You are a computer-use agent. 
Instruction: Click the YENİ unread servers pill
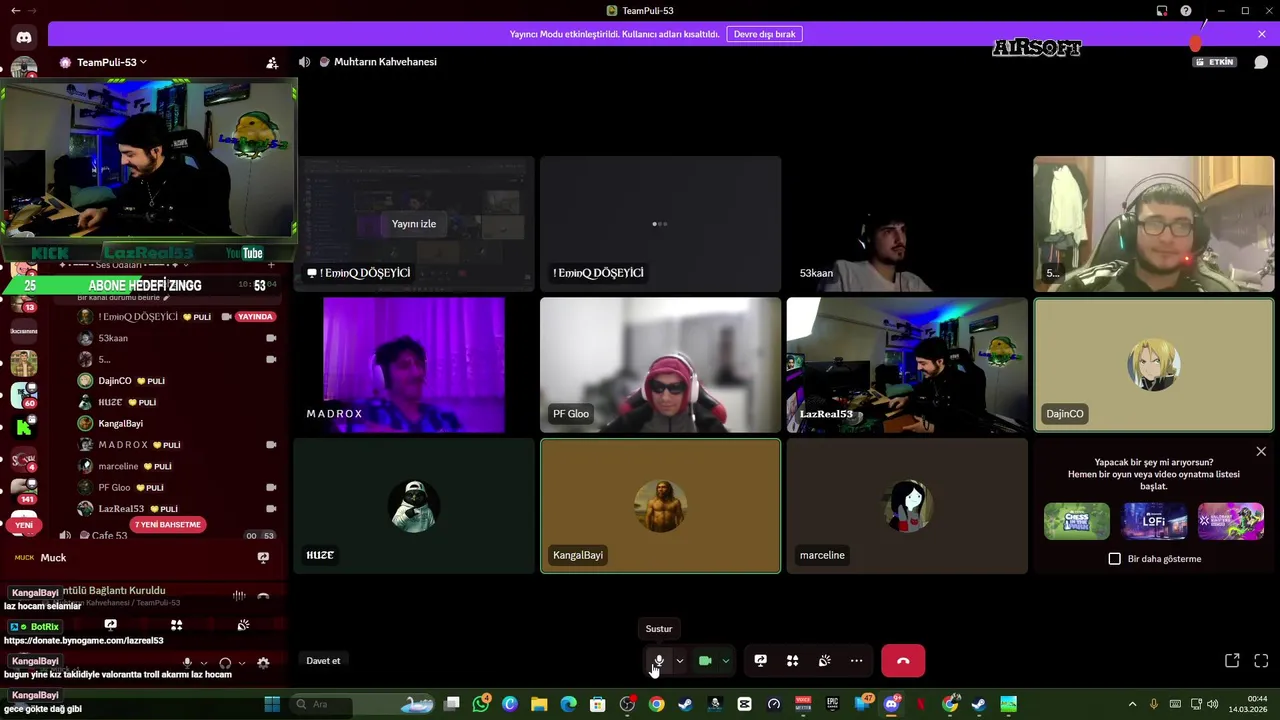coord(24,525)
